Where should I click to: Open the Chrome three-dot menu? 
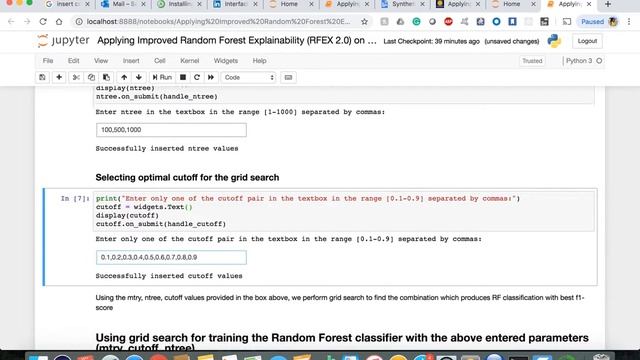coord(629,22)
